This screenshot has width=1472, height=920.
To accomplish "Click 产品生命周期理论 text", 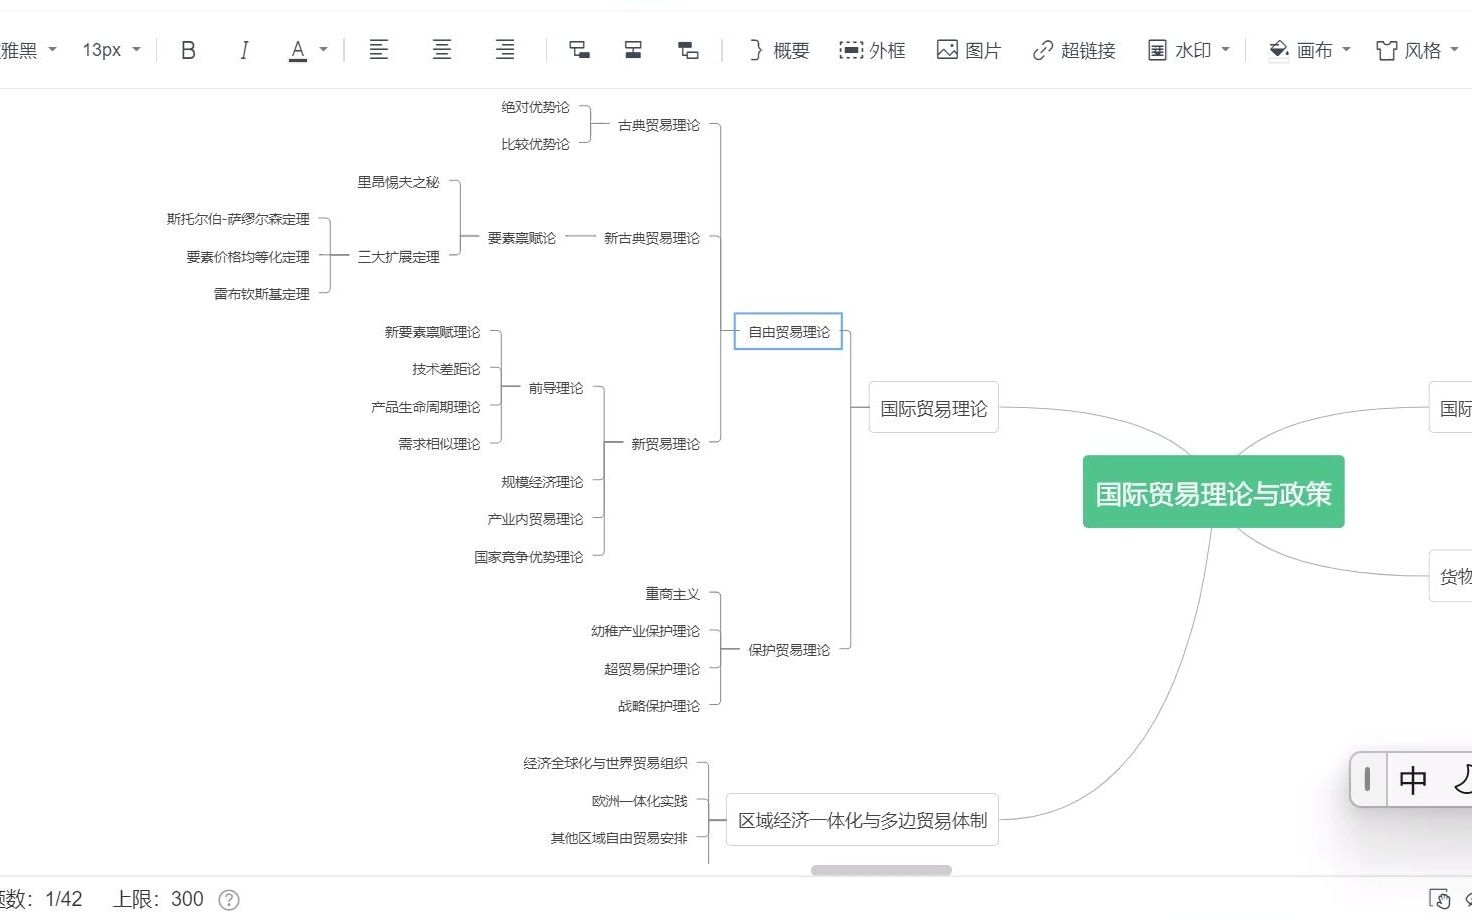I will coord(425,407).
